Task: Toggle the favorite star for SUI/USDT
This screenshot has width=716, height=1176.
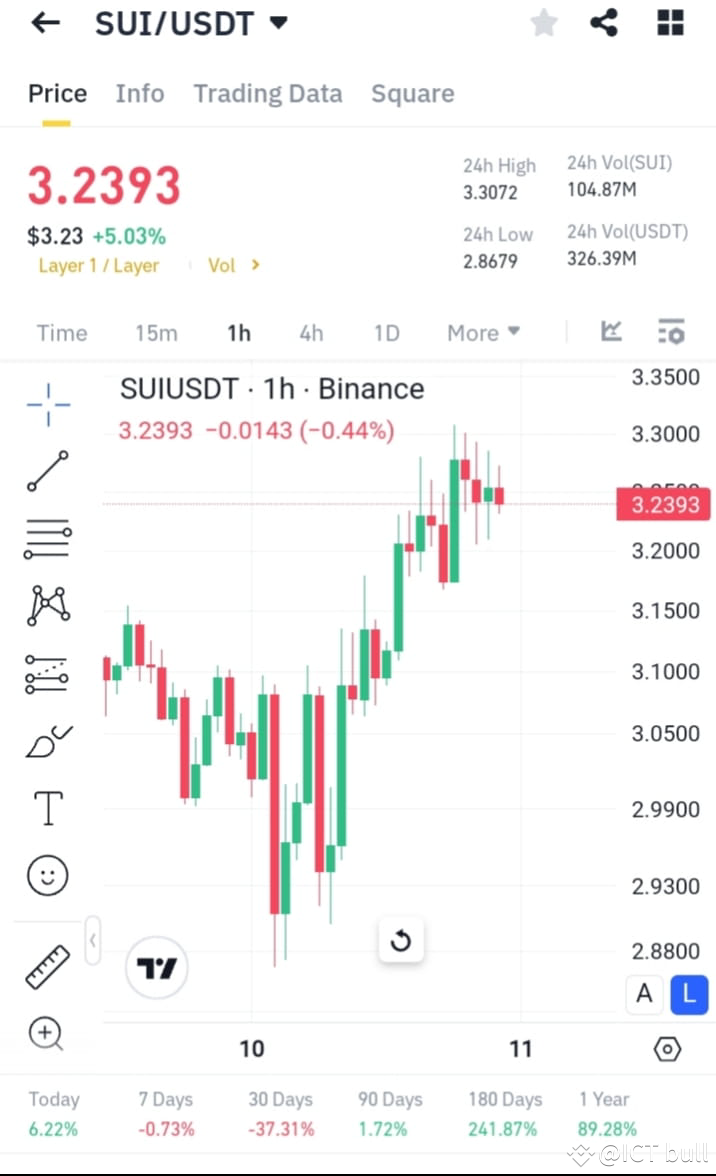Action: tap(543, 22)
